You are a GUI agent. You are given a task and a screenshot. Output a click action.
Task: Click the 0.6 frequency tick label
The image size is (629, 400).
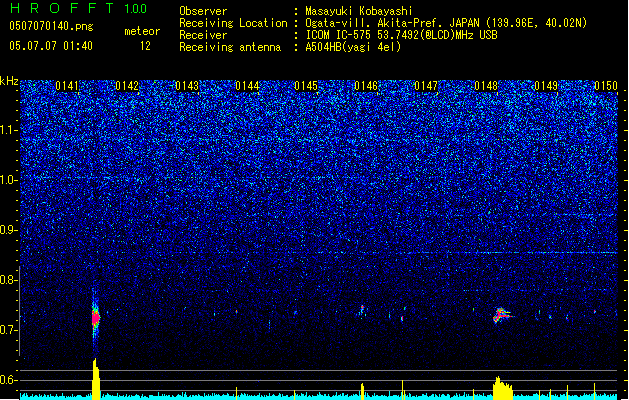pos(9,380)
